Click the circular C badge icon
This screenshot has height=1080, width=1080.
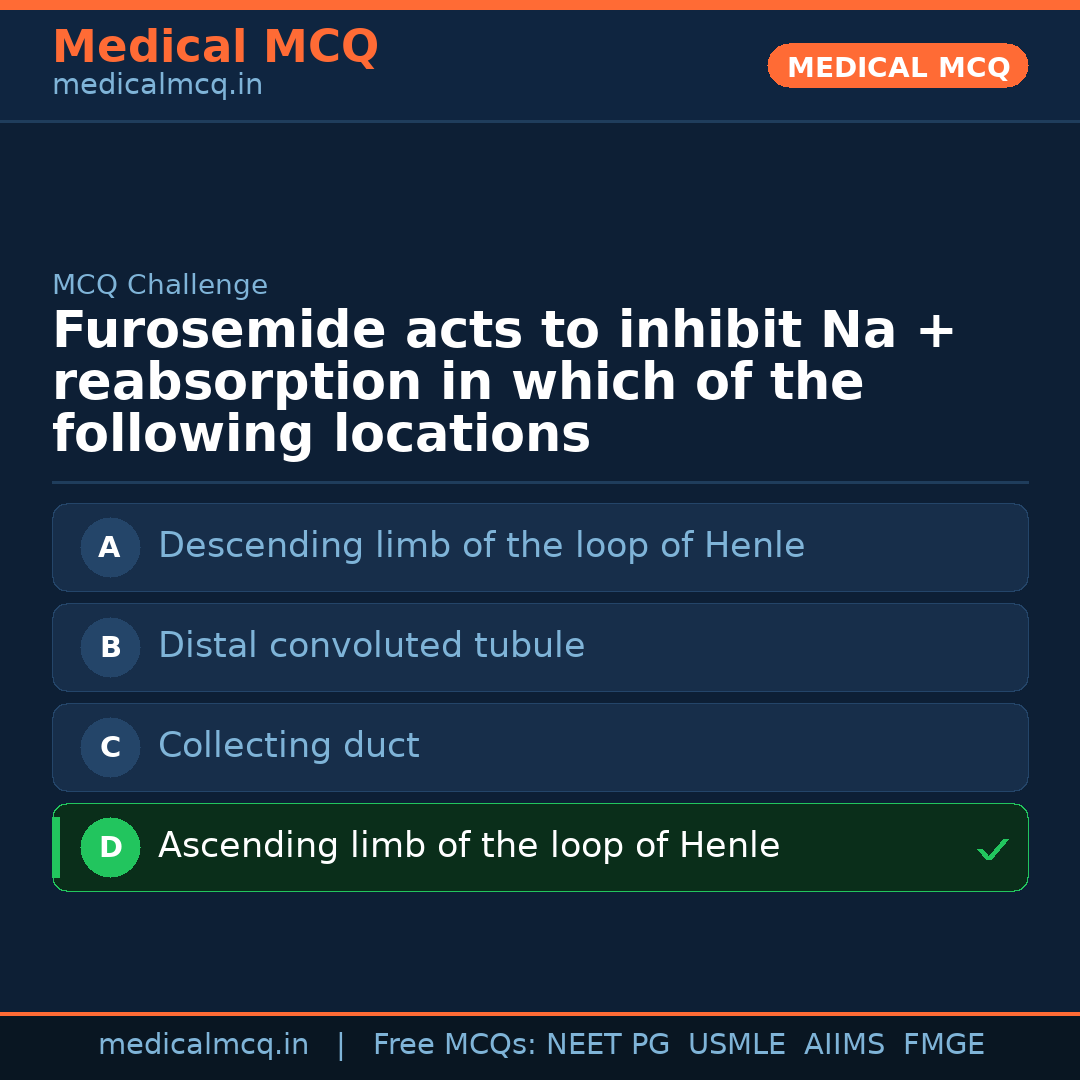point(110,747)
